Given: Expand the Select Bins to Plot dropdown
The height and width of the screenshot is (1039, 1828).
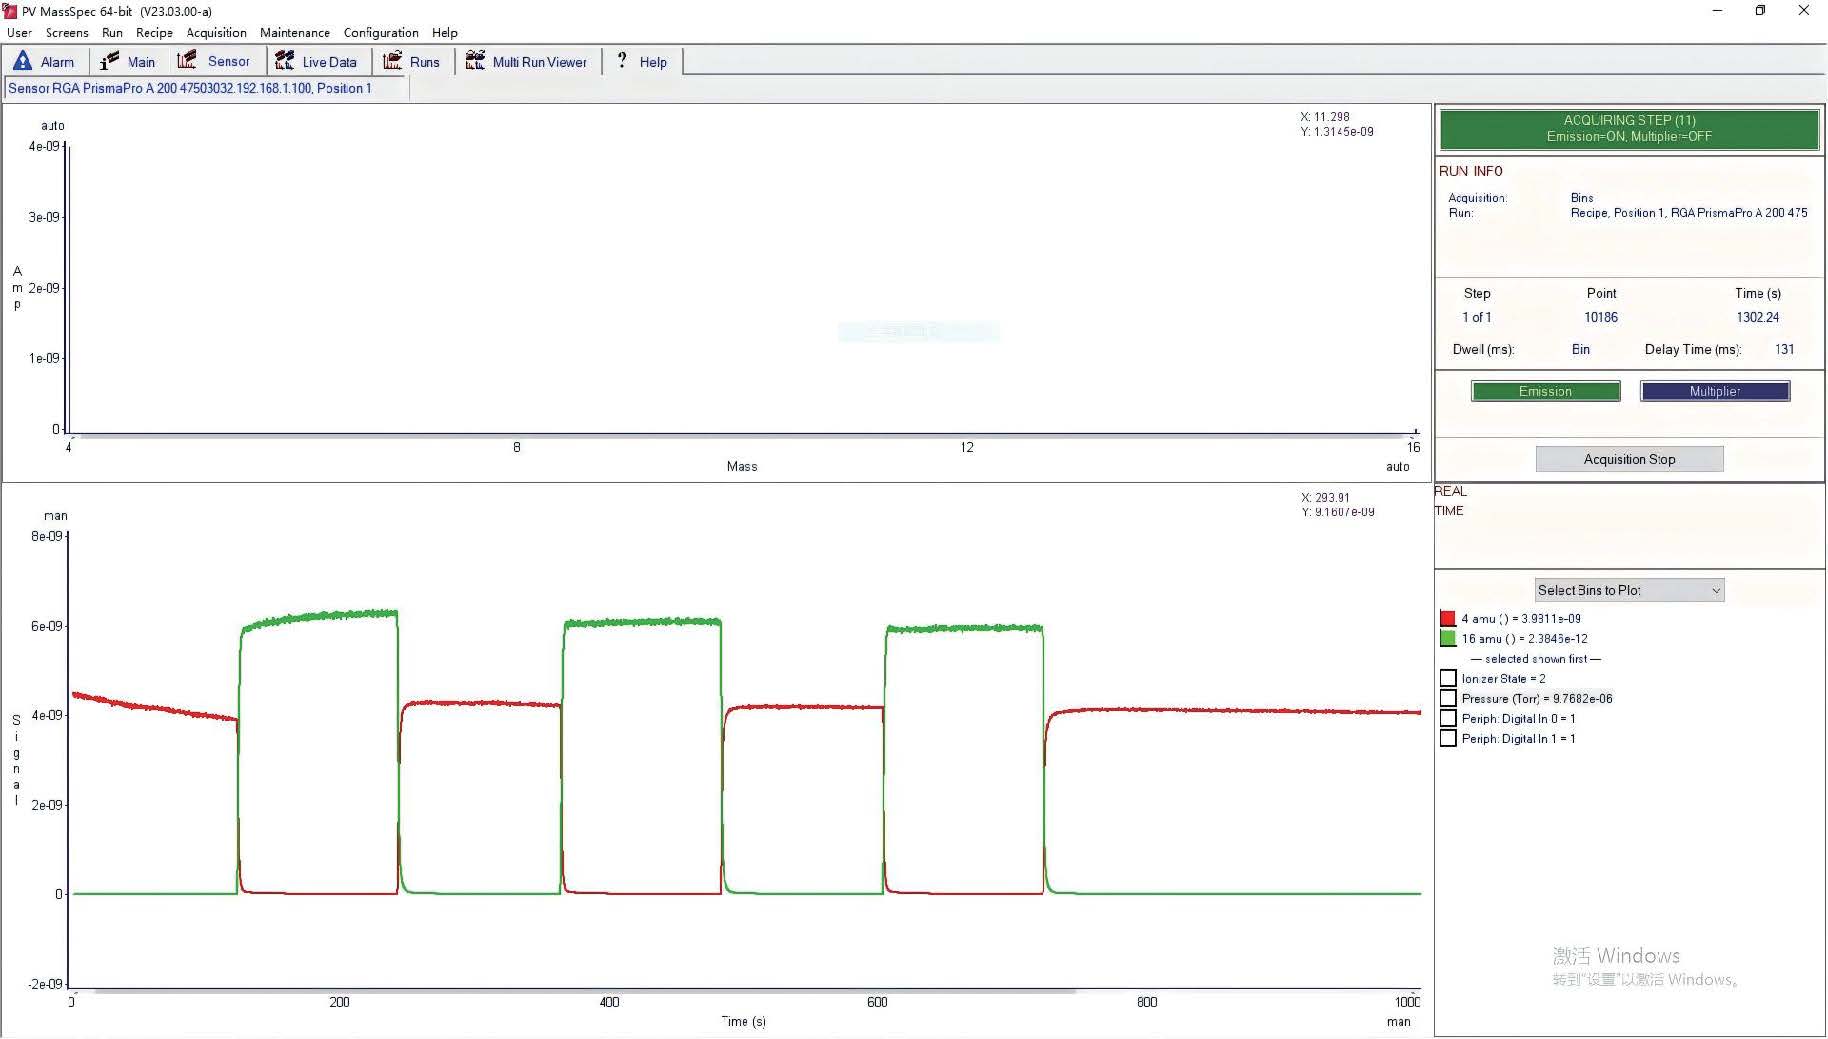Looking at the screenshot, I should [1629, 590].
